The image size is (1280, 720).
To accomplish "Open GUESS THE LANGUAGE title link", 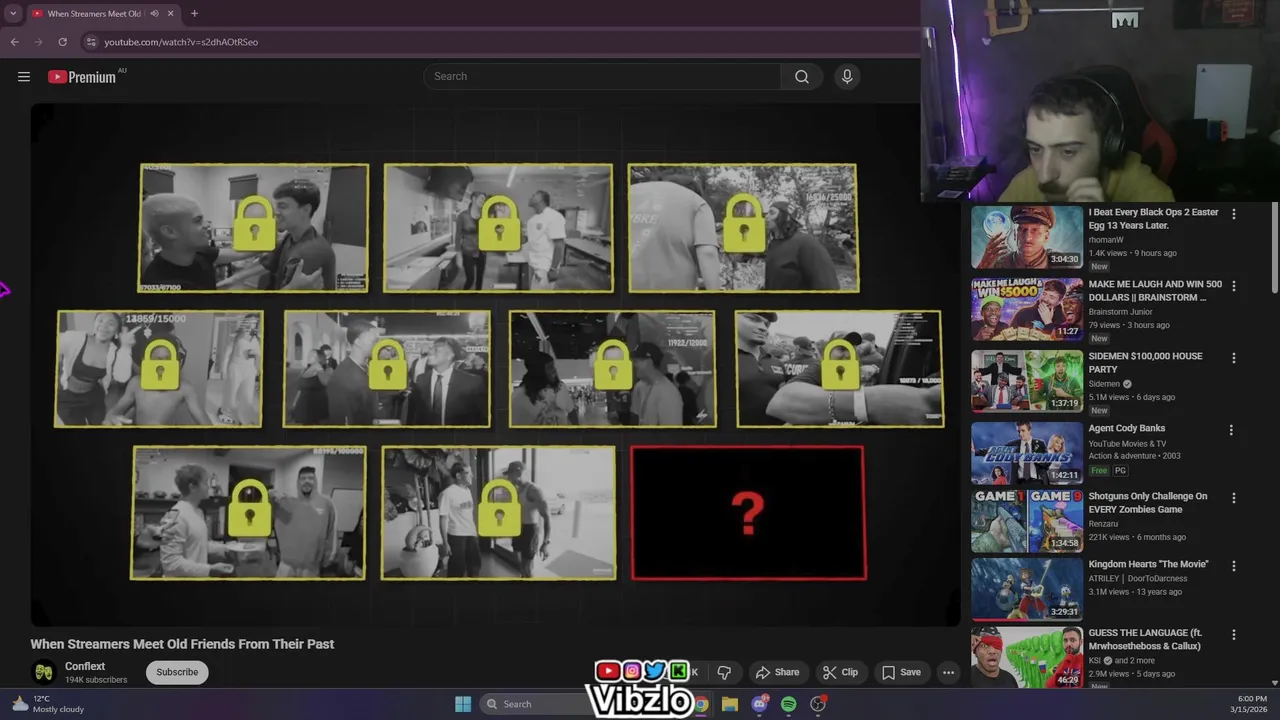I will 1145,640.
